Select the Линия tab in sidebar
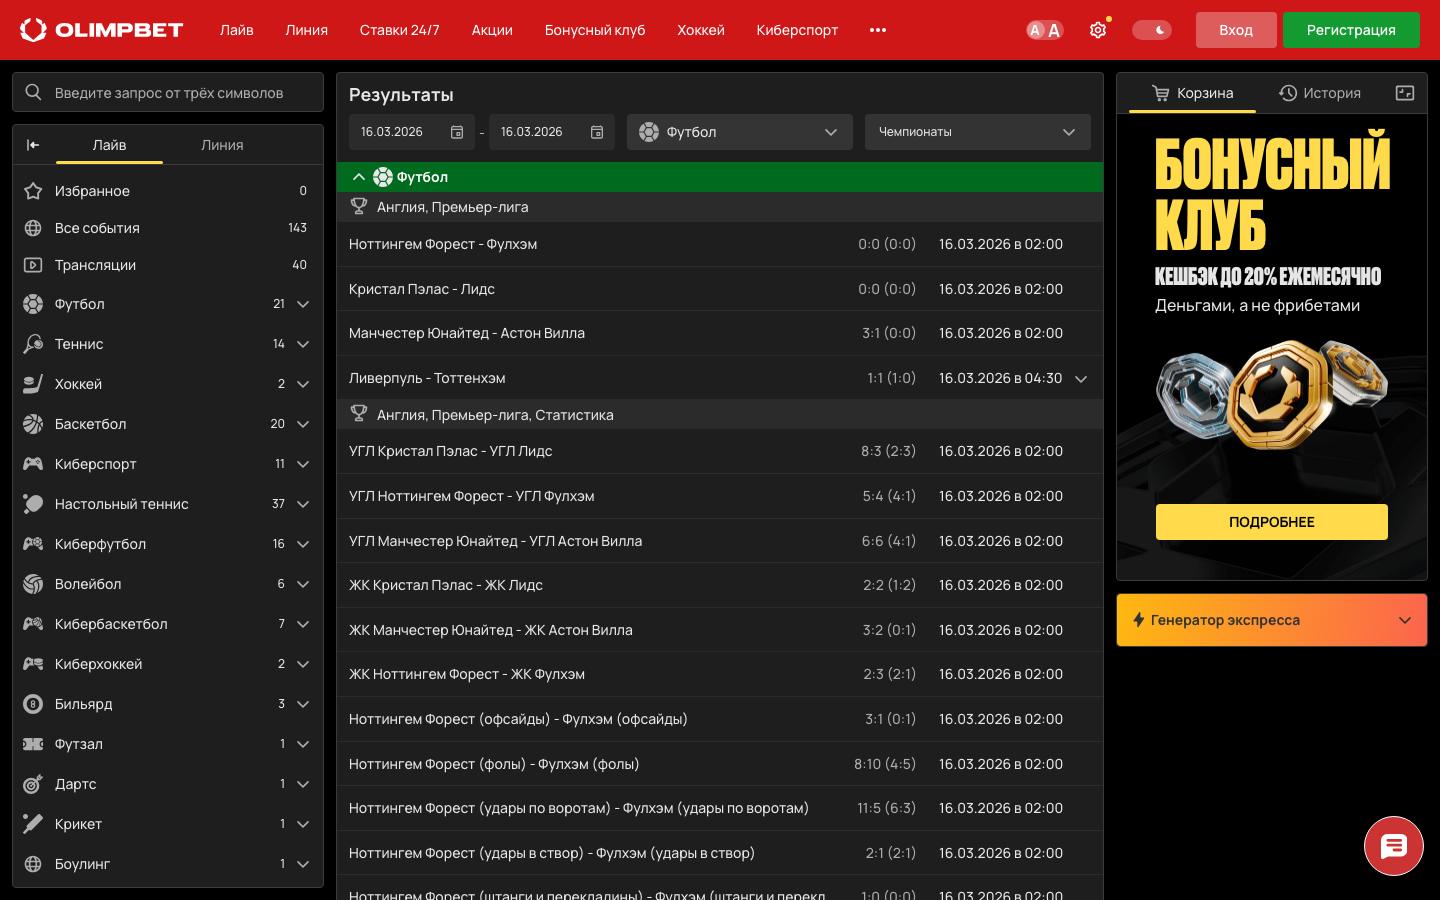 tap(222, 145)
